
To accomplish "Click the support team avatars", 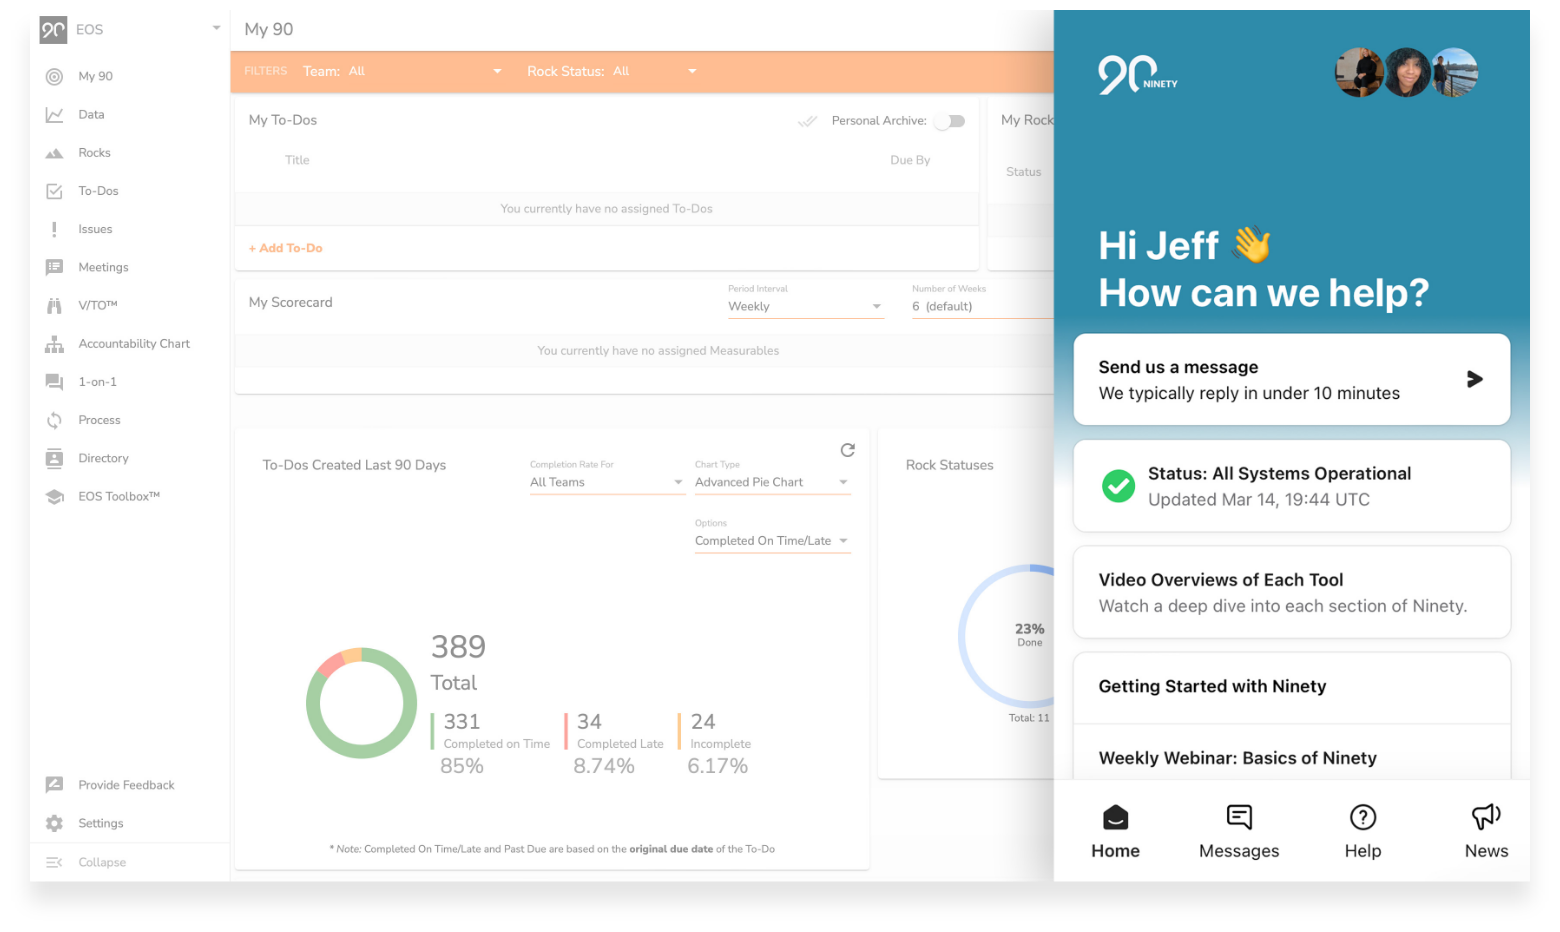I will click(1407, 72).
